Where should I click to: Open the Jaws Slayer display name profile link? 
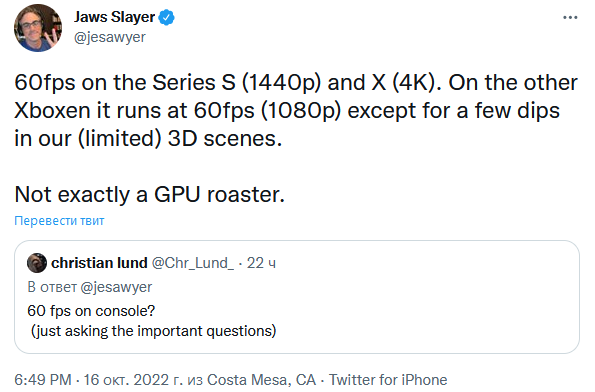coord(114,17)
